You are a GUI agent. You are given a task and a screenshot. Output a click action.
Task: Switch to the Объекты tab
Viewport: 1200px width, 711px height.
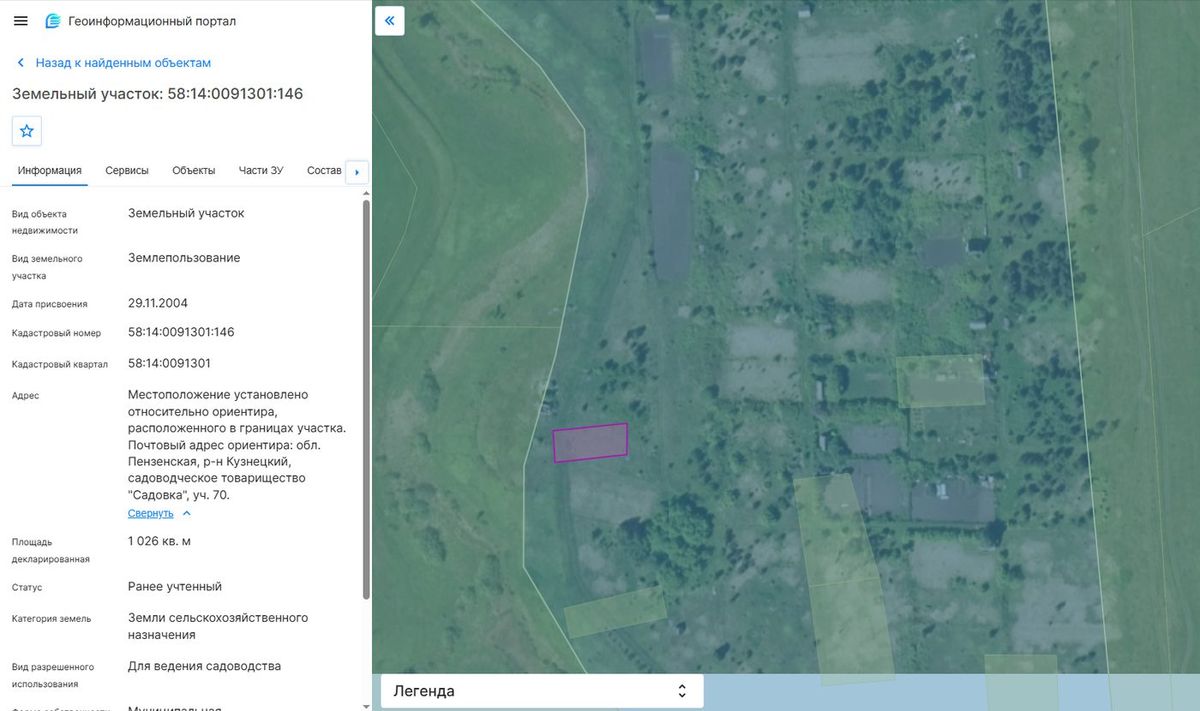(194, 171)
